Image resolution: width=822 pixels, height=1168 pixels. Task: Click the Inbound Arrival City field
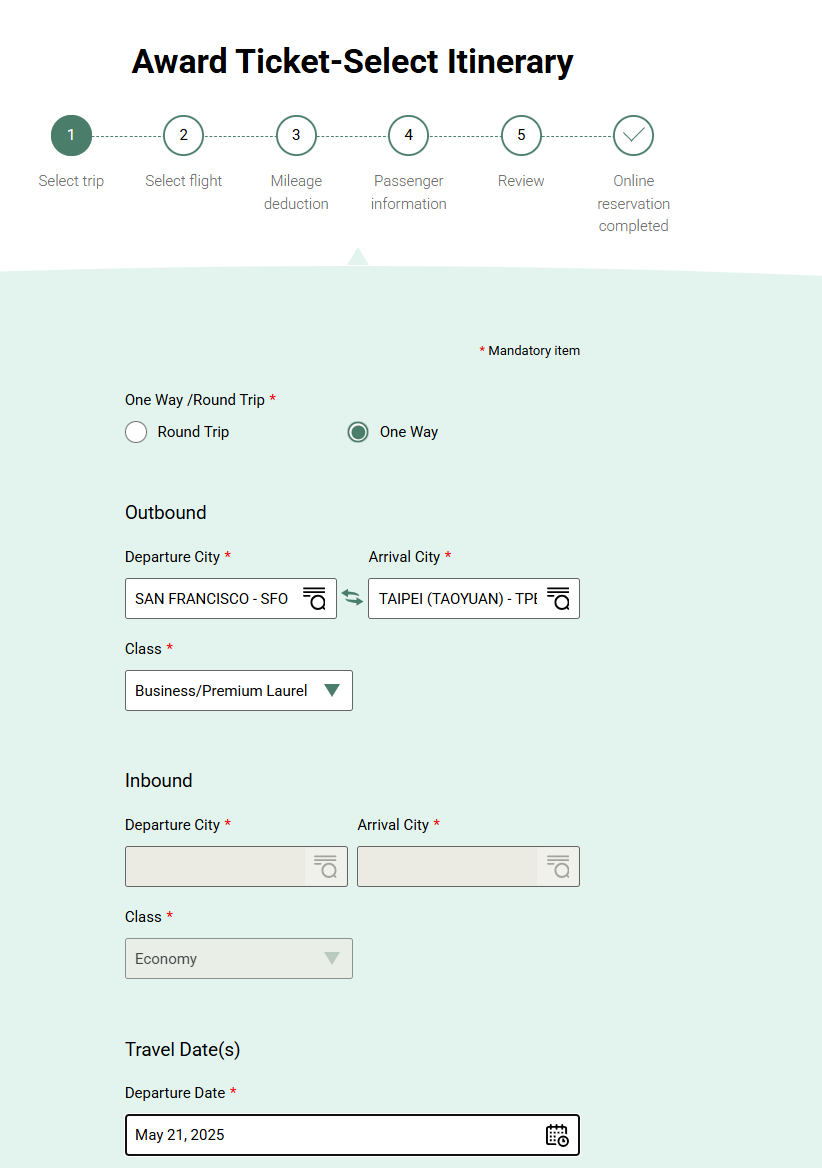point(468,866)
